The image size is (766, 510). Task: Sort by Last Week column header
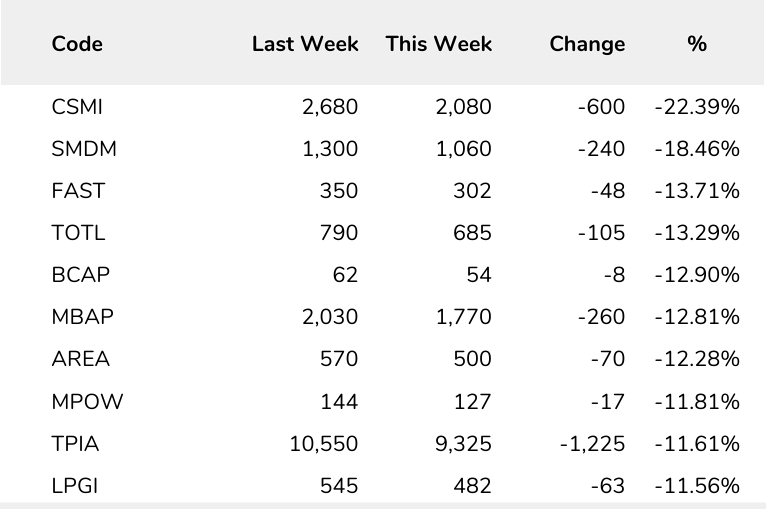click(x=304, y=44)
